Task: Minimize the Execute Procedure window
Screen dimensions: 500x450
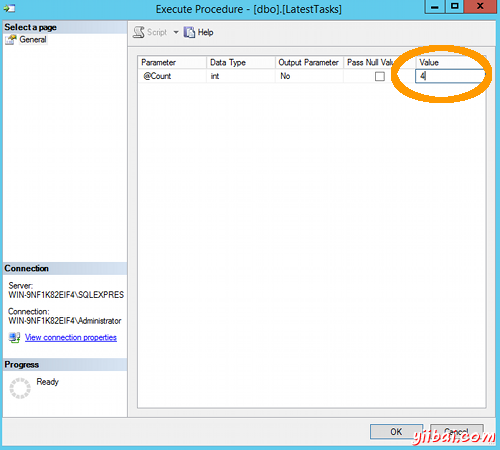Action: pos(435,7)
